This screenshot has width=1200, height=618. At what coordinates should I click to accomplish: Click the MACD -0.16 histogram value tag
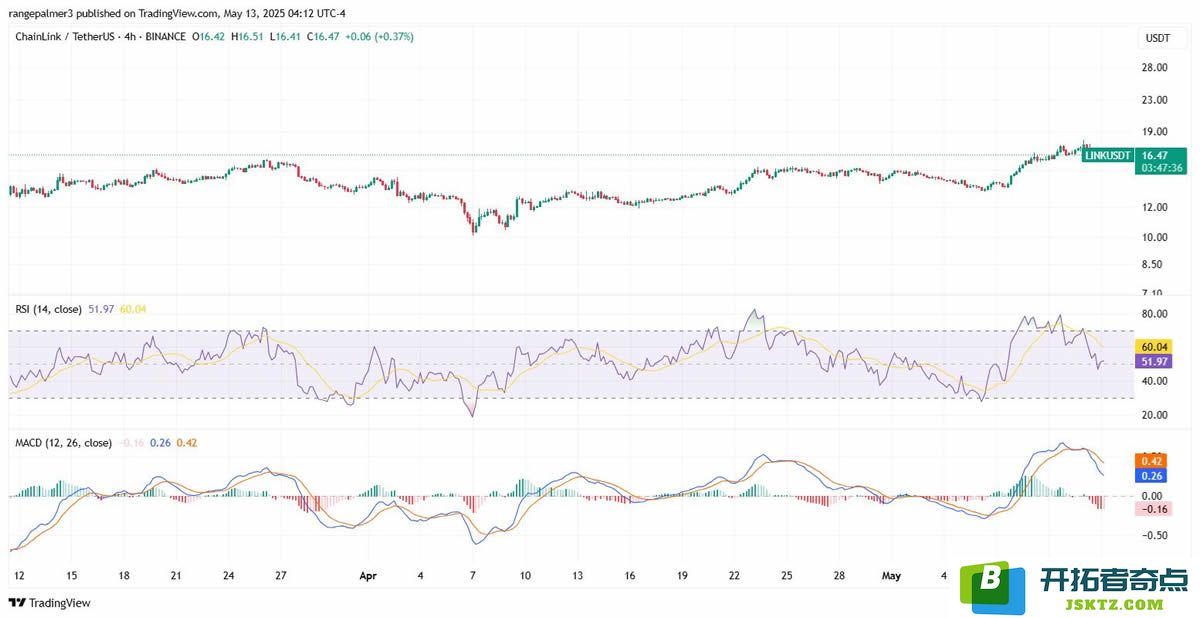coord(1152,509)
